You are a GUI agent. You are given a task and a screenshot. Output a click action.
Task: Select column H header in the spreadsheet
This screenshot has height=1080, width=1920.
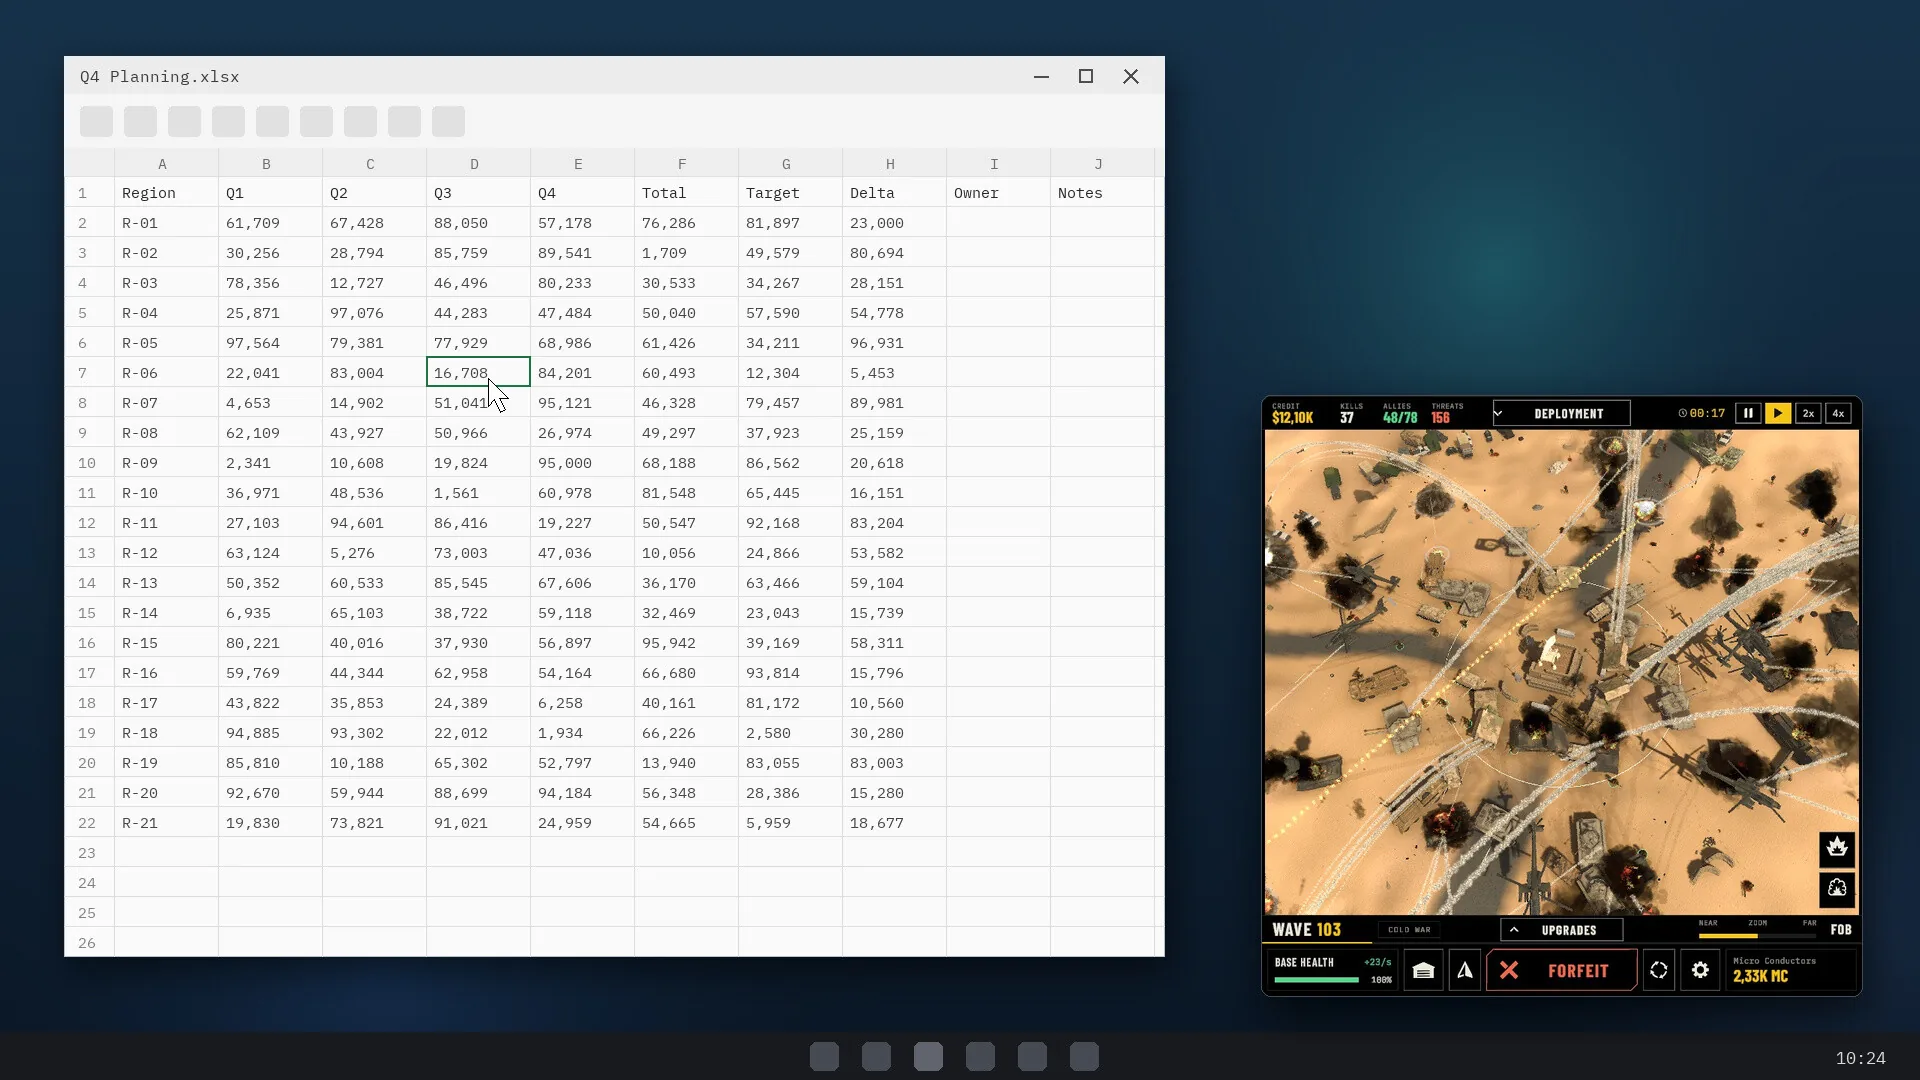(x=890, y=164)
